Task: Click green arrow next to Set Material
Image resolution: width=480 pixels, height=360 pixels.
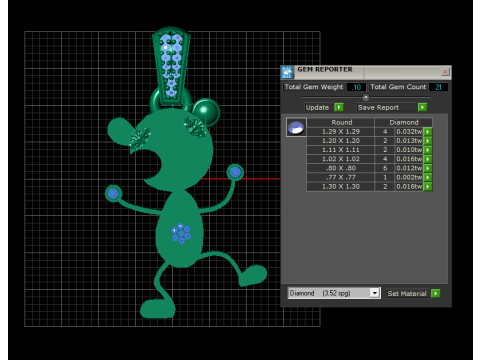Action: [435, 293]
